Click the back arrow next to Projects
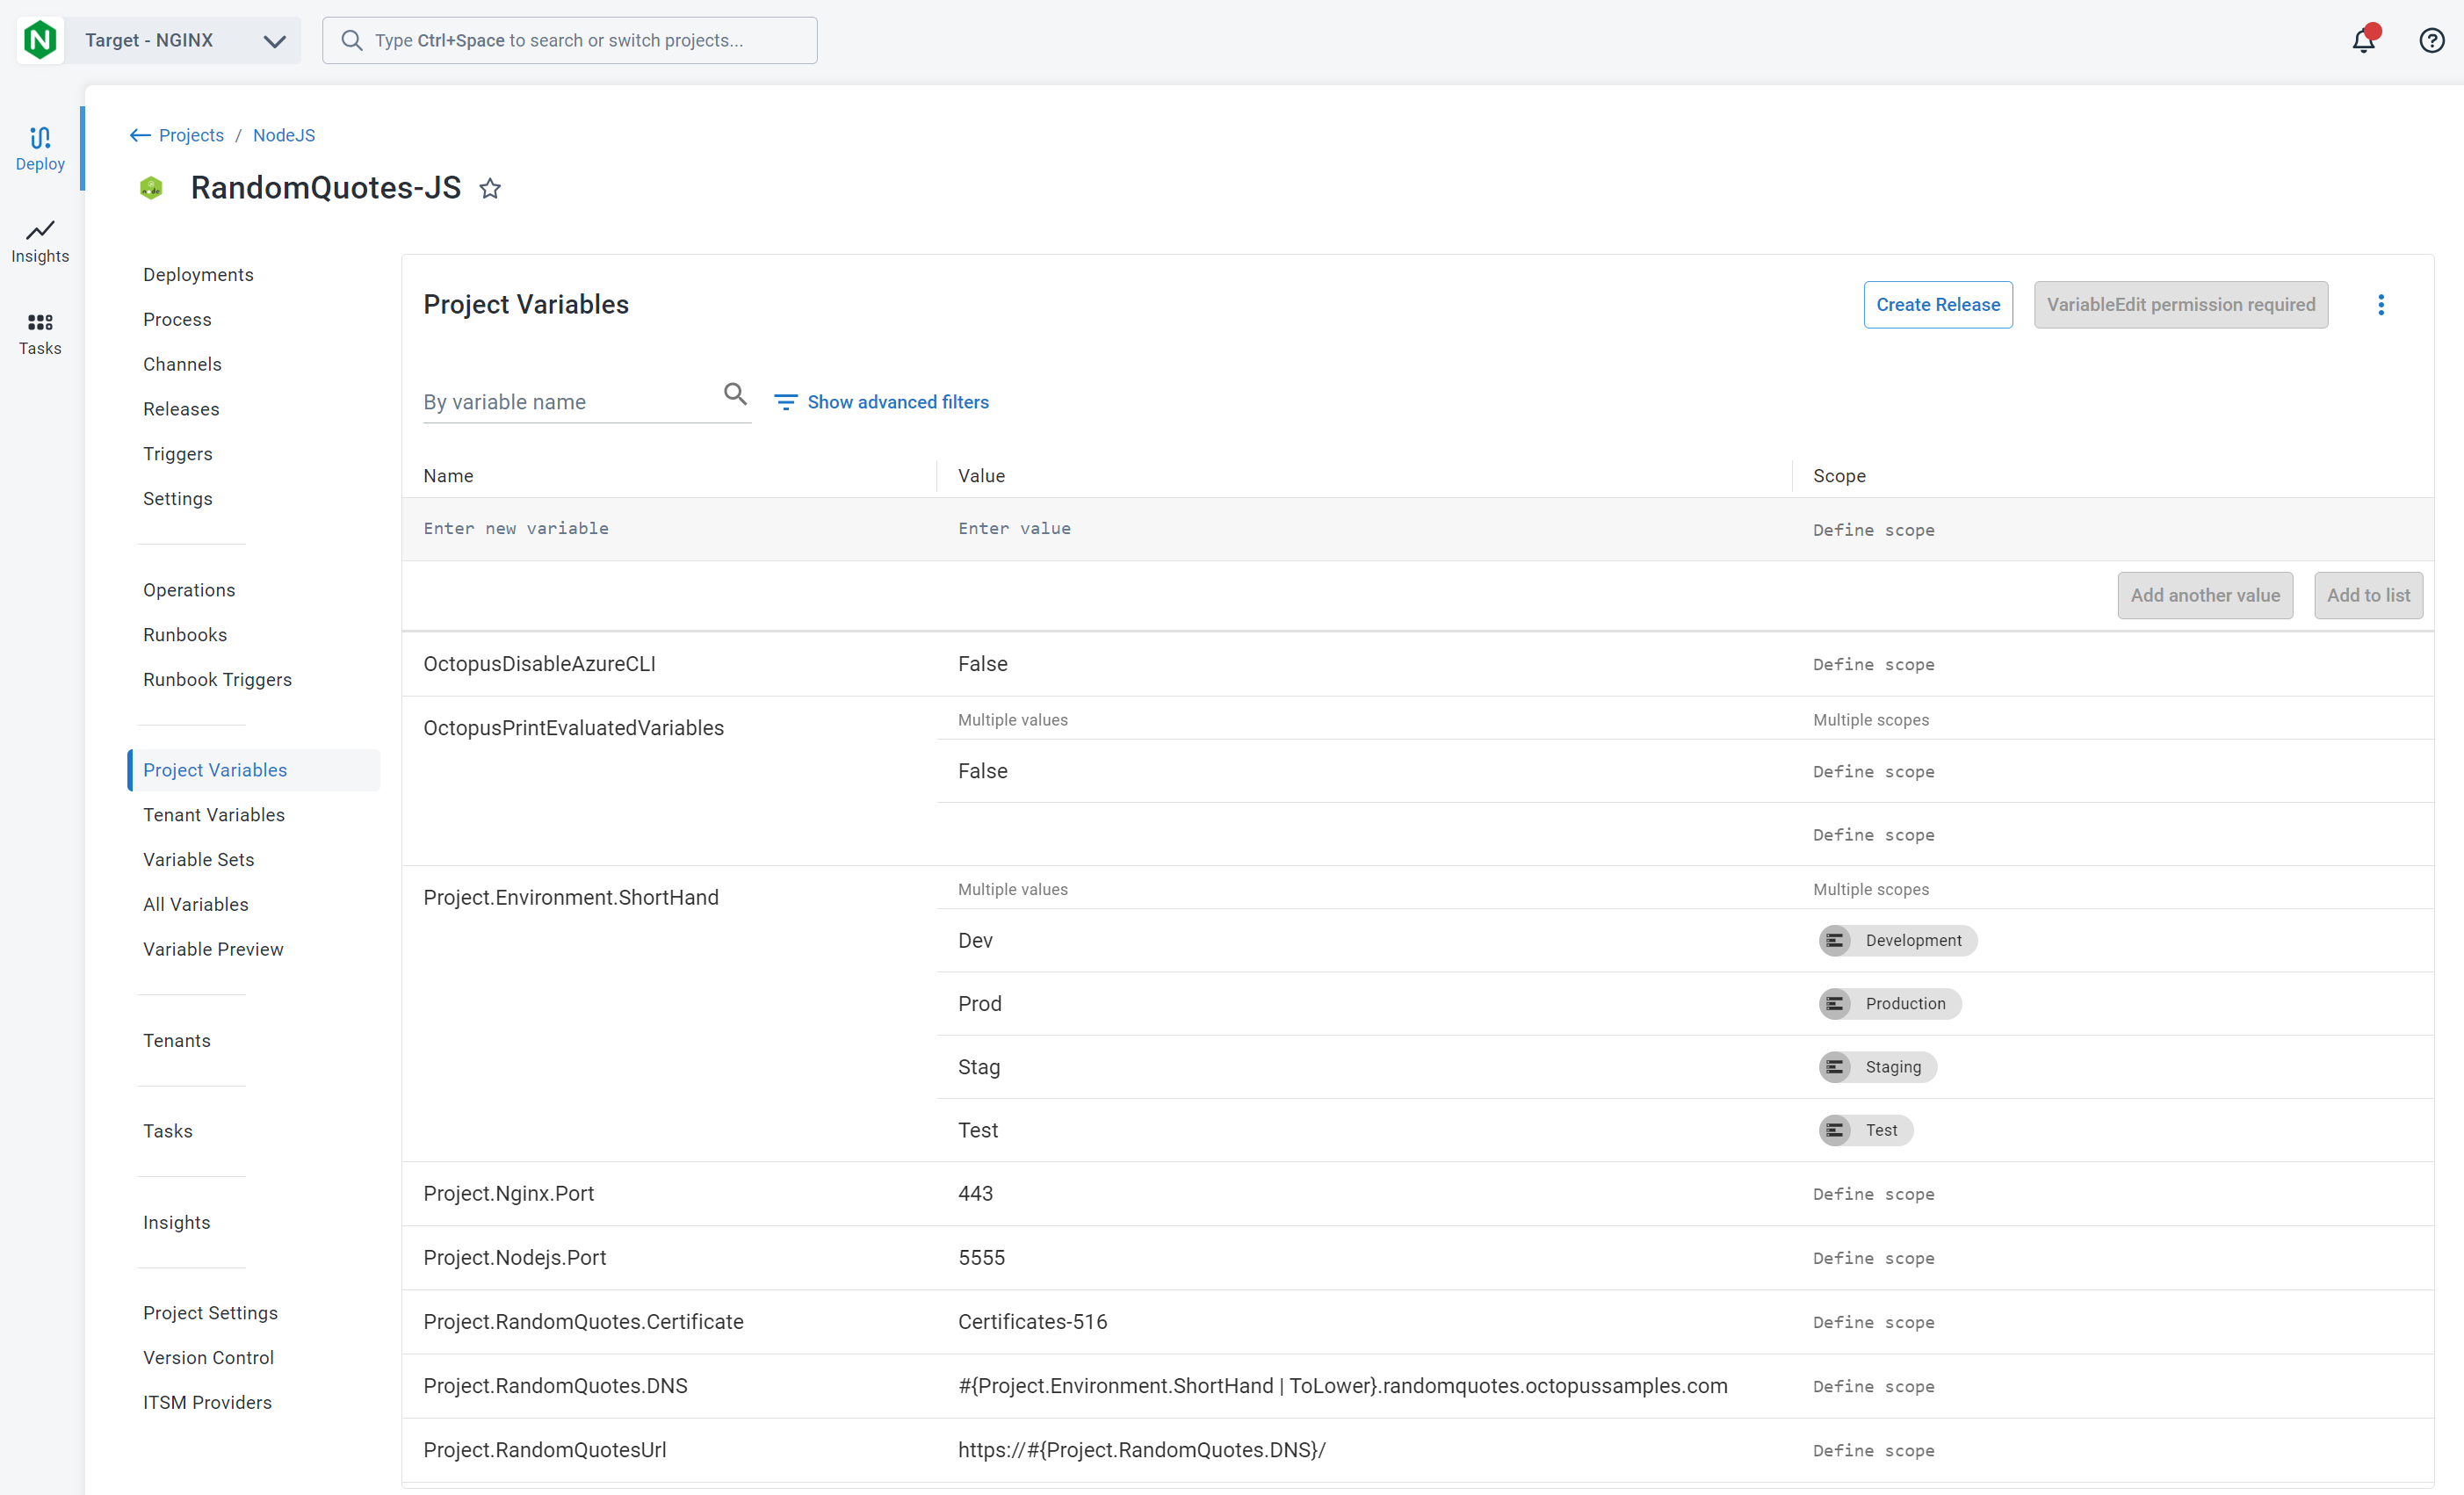This screenshot has width=2464, height=1495. coord(140,135)
